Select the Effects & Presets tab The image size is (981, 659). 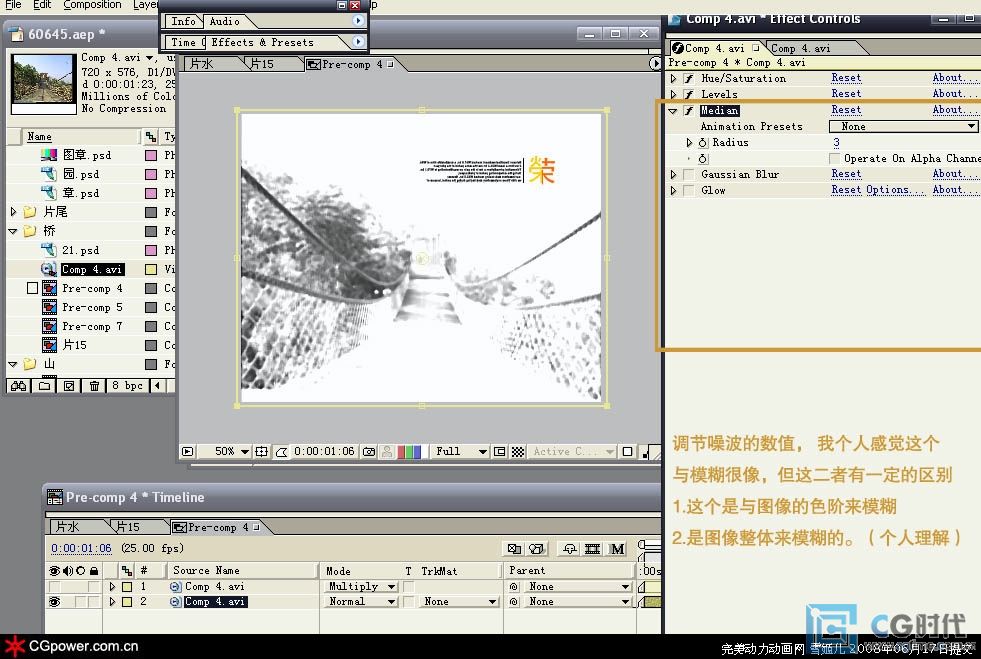point(262,43)
